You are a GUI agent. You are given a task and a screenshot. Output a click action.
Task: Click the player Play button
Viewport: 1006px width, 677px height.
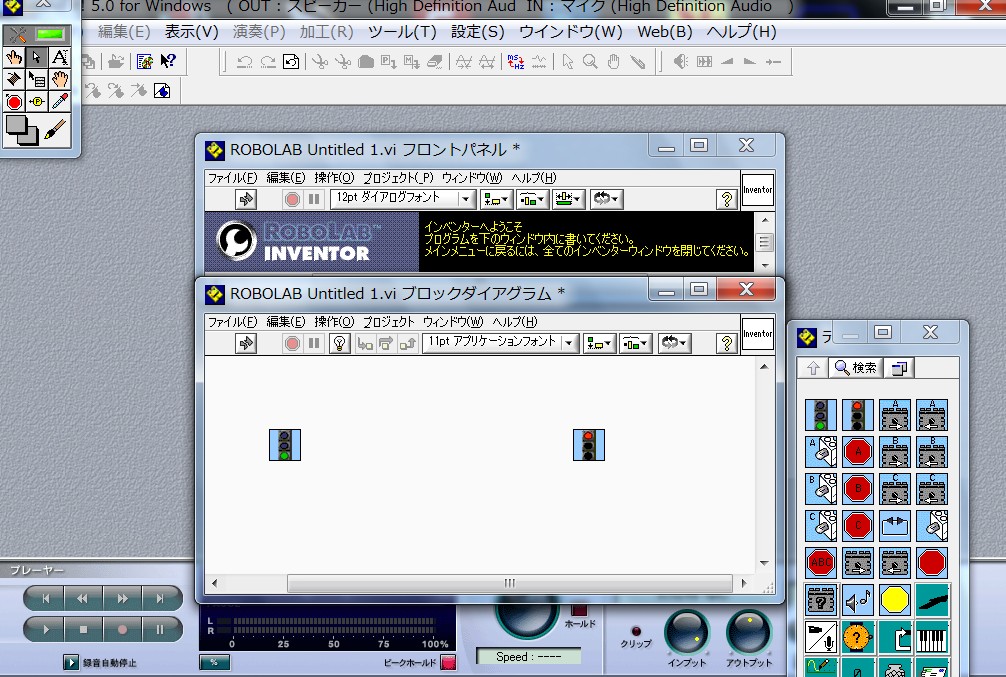click(46, 630)
